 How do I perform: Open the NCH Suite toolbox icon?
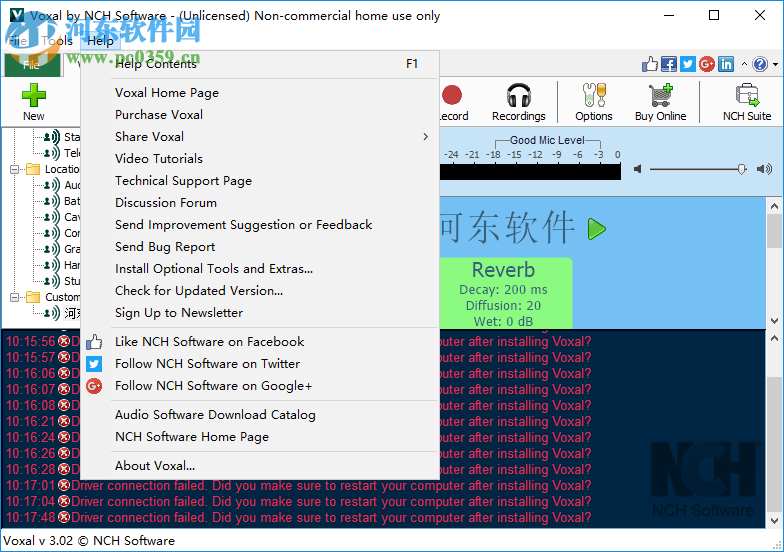point(747,95)
